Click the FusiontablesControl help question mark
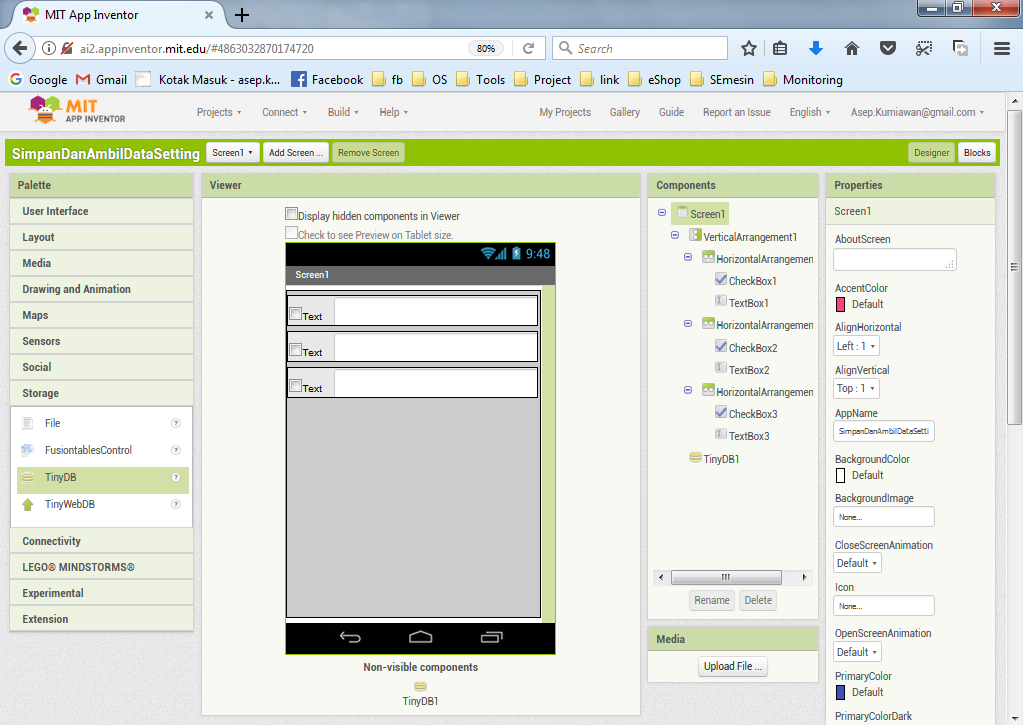 tap(176, 450)
